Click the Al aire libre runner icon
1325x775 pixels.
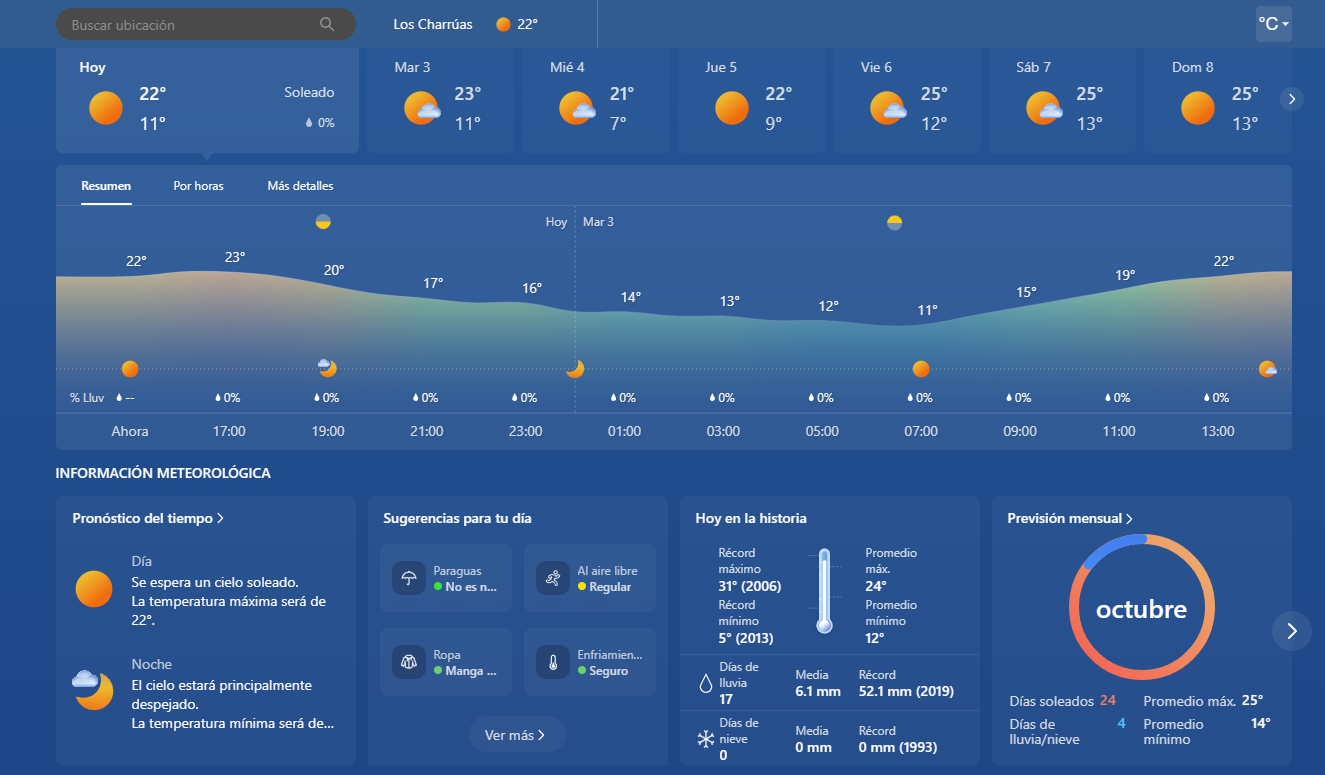point(553,578)
